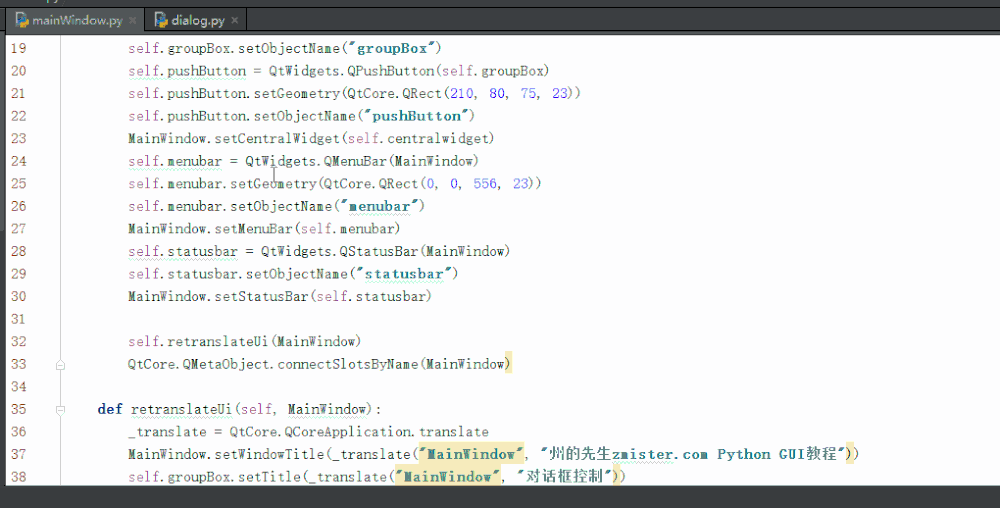Click the "statusbar" string on line 29

tap(404, 273)
